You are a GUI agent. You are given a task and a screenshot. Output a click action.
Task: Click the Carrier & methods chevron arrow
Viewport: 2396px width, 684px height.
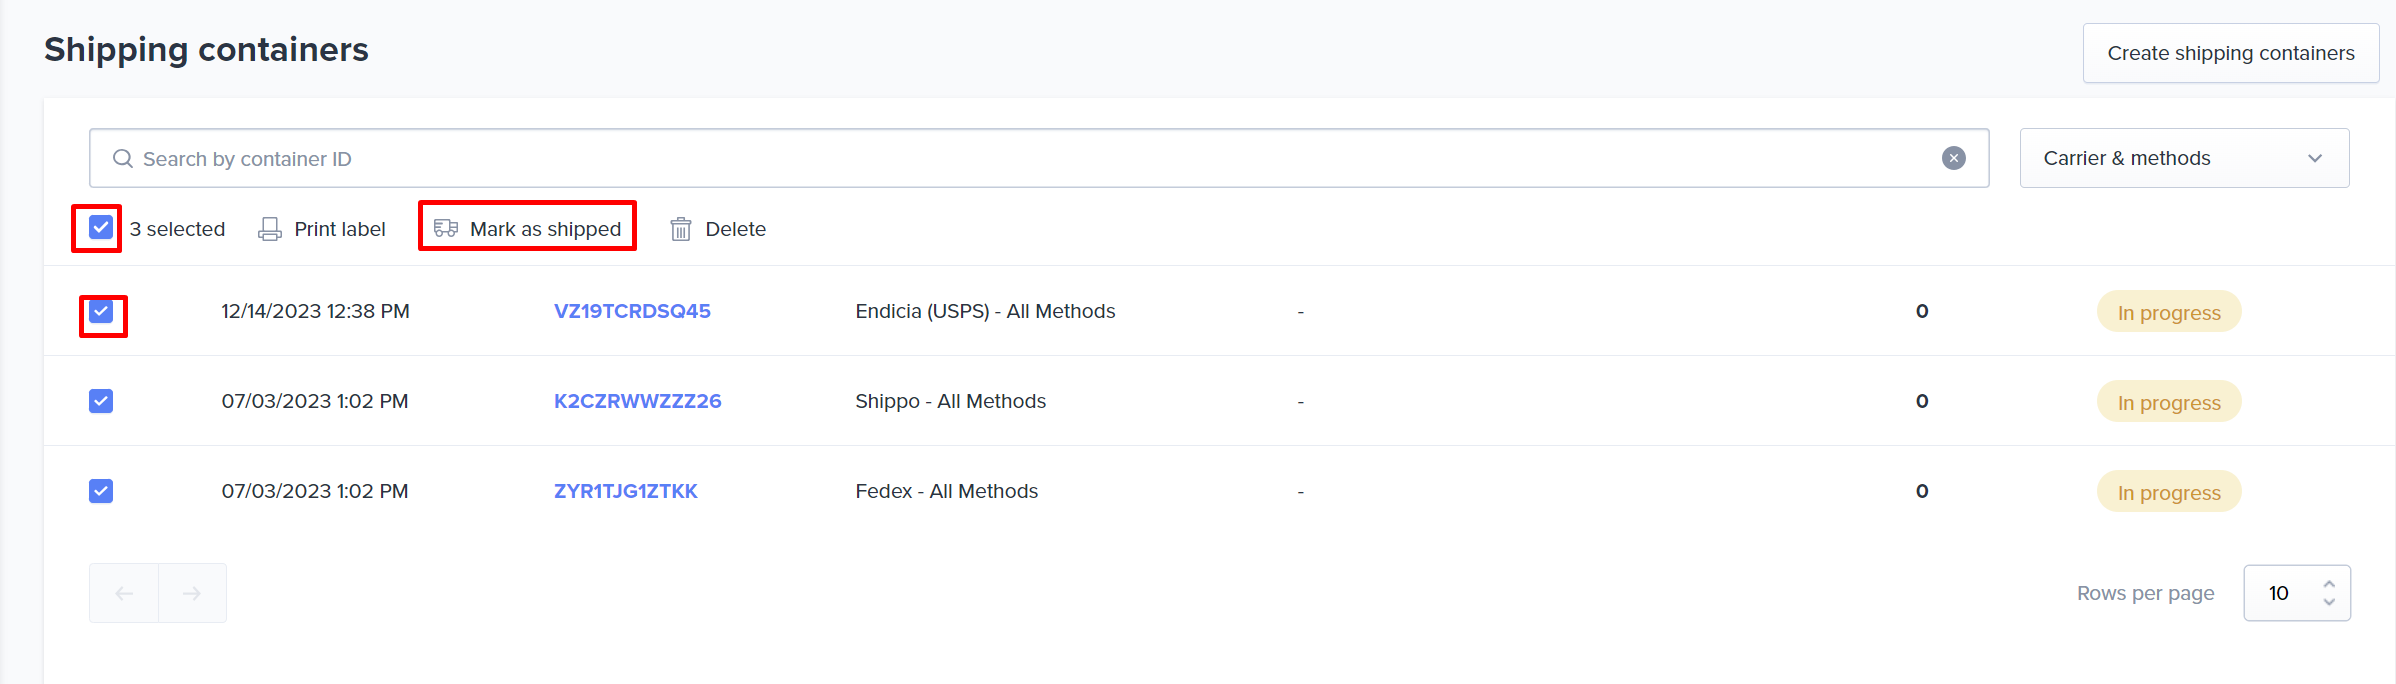[x=2314, y=159]
